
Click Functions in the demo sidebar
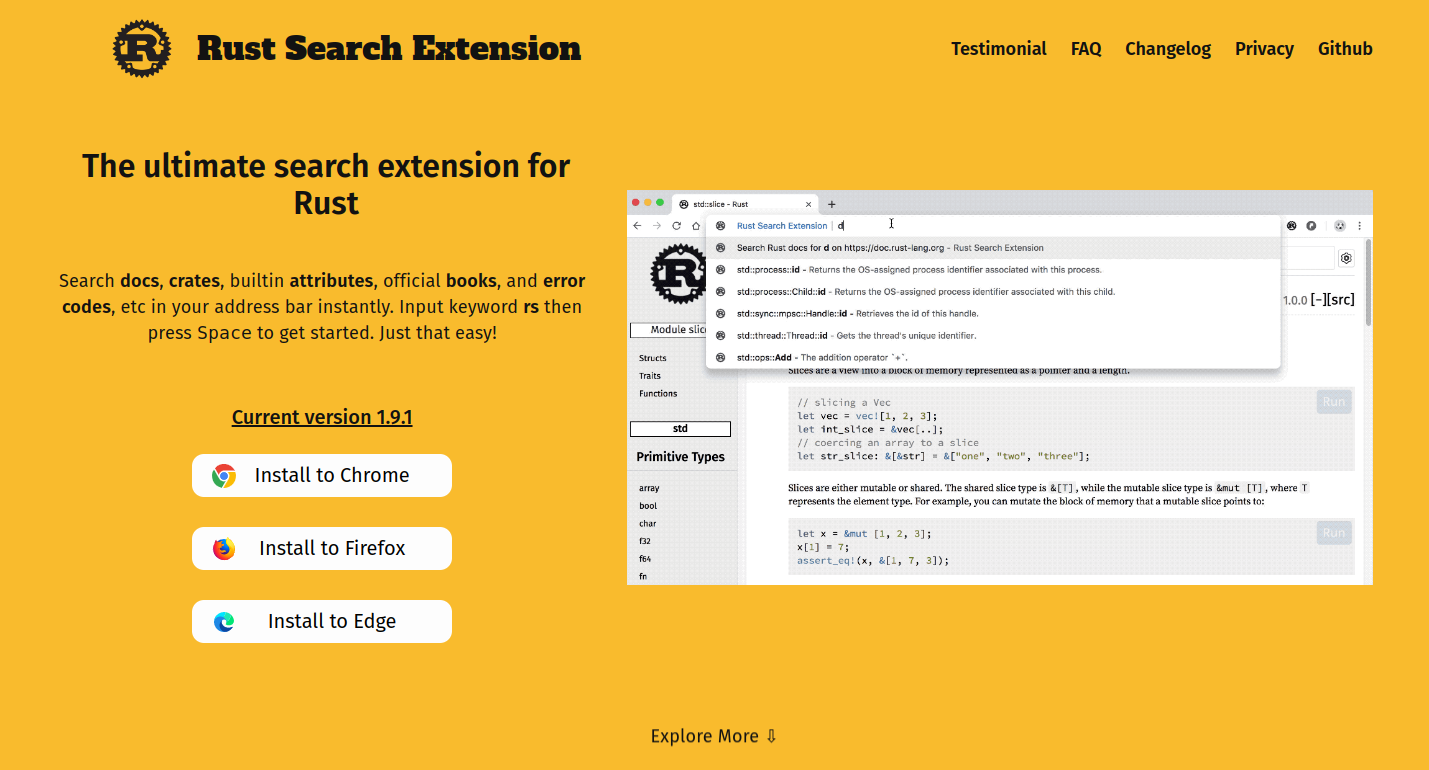pyautogui.click(x=658, y=394)
